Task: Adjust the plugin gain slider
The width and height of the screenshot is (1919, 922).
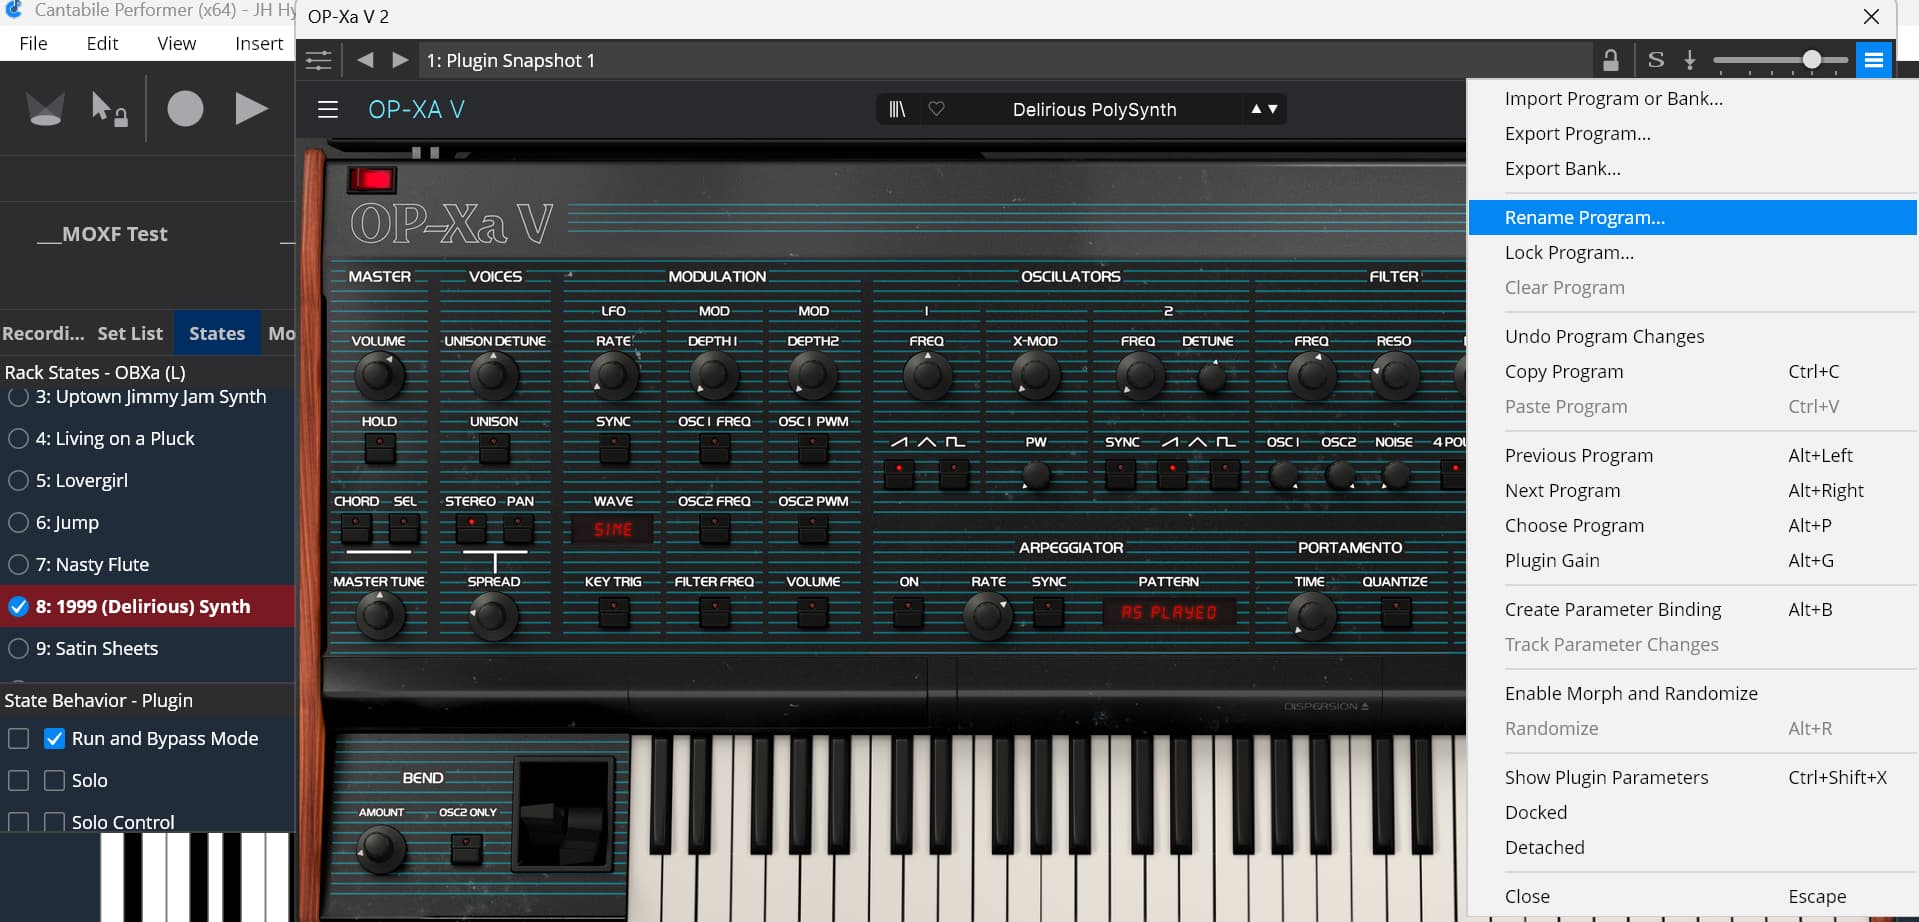Action: (1781, 60)
